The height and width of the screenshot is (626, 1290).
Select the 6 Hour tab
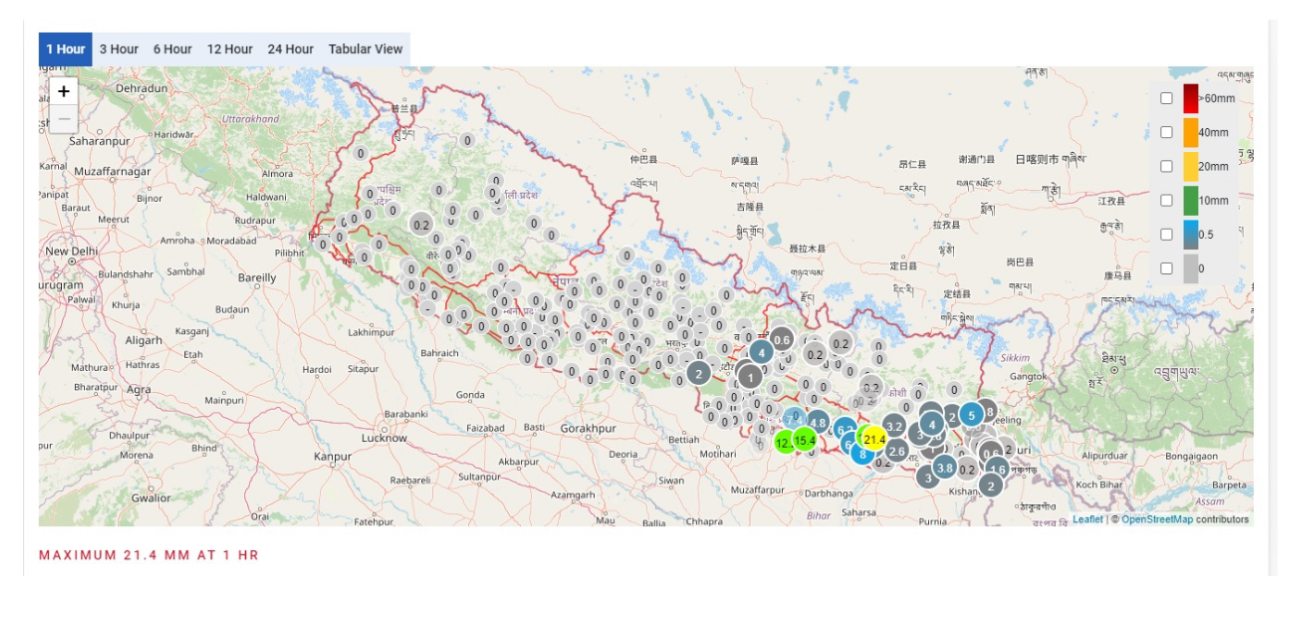tap(173, 49)
